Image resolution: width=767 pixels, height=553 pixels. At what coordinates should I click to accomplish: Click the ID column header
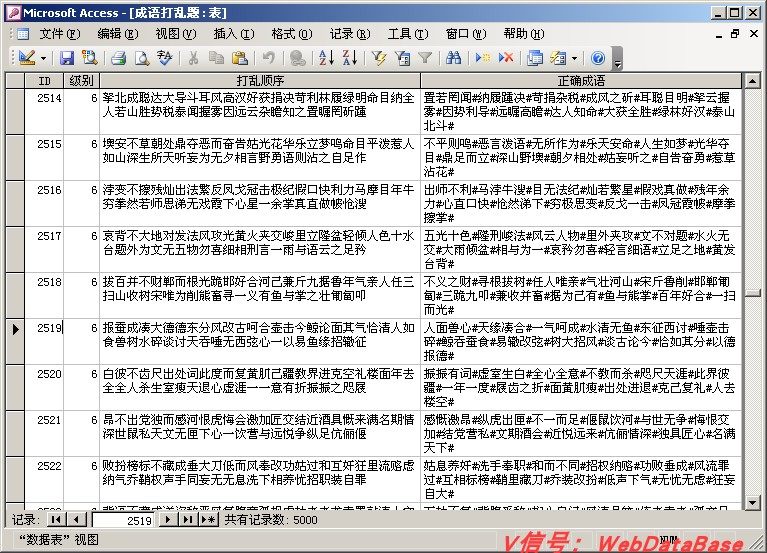(x=44, y=80)
